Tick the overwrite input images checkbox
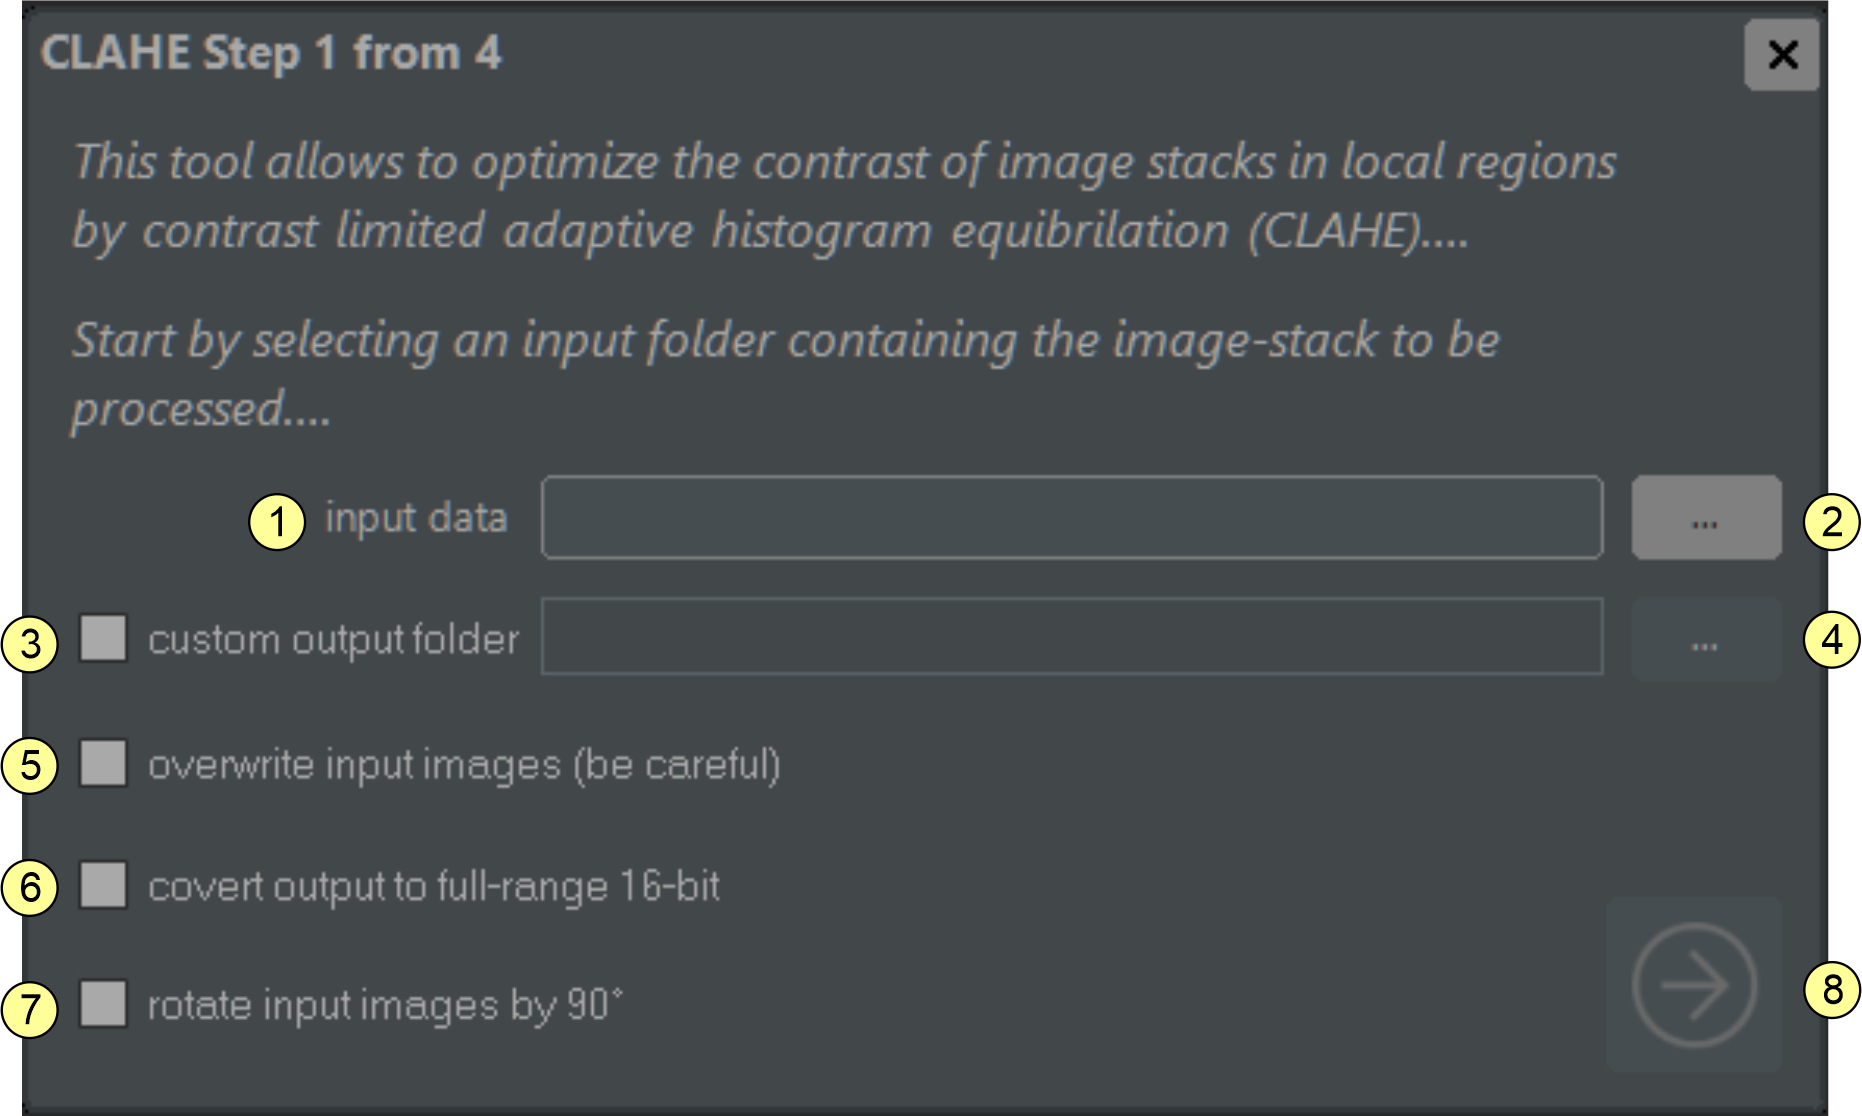Image resolution: width=1862 pixels, height=1116 pixels. pos(103,763)
